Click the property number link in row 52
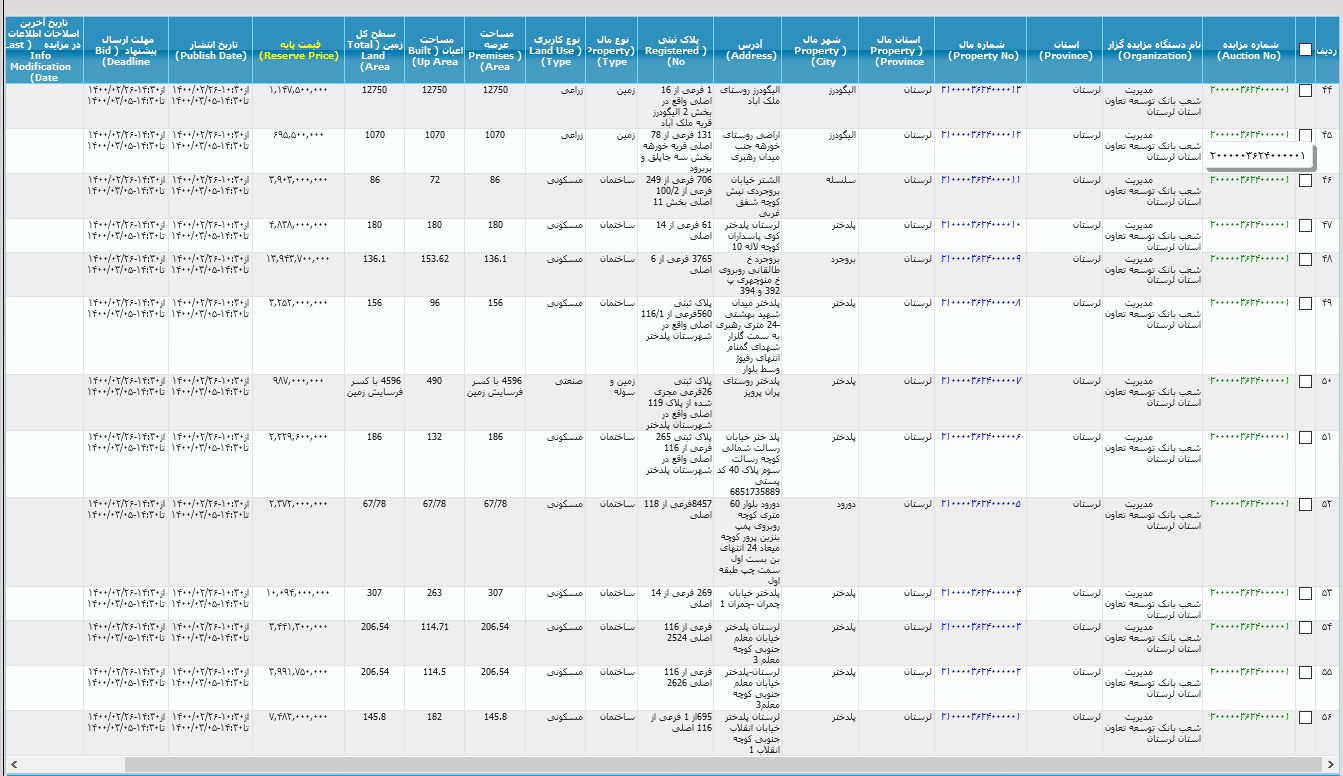 980,504
